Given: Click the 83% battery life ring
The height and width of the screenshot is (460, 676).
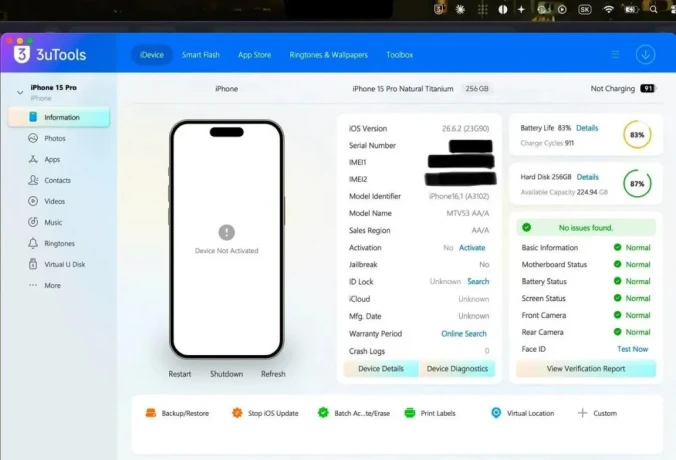Looking at the screenshot, I should 637,135.
